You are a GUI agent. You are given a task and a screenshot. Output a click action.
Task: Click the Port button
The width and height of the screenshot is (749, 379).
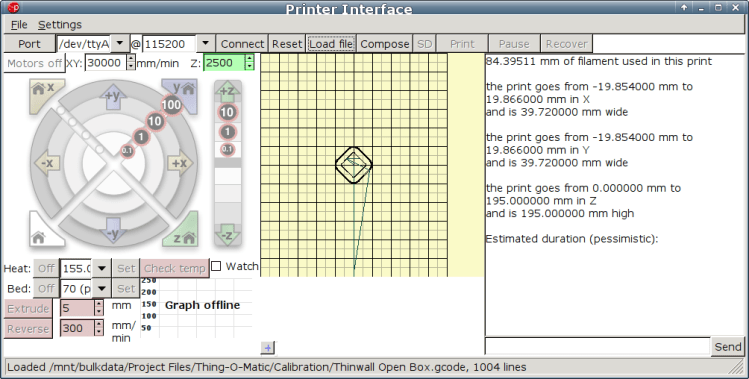tap(29, 44)
